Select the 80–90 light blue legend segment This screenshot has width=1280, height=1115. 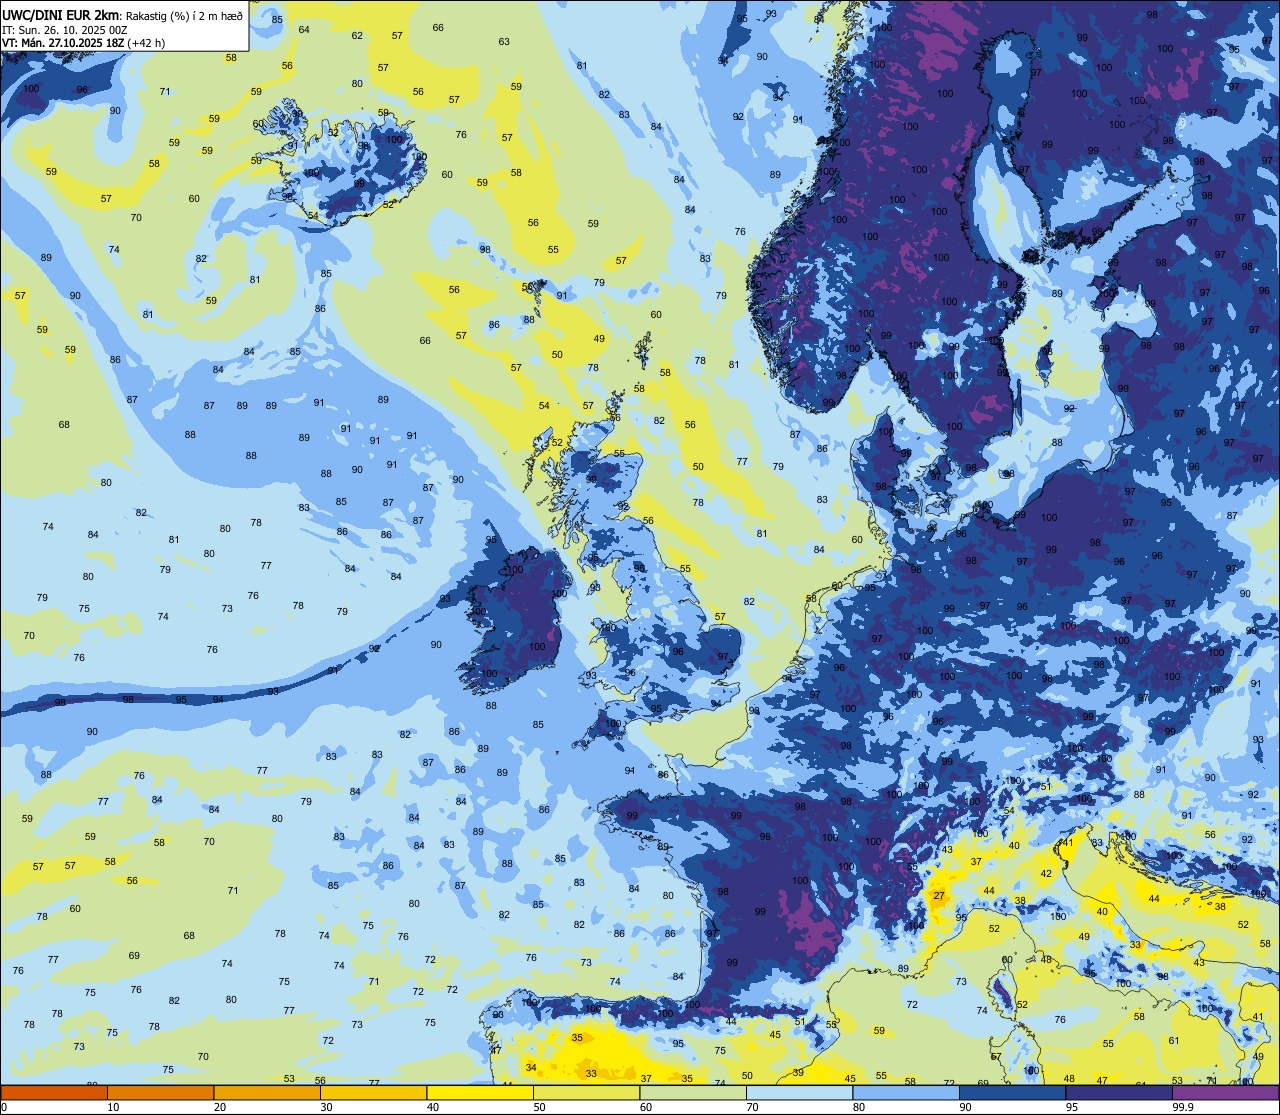click(x=906, y=1093)
